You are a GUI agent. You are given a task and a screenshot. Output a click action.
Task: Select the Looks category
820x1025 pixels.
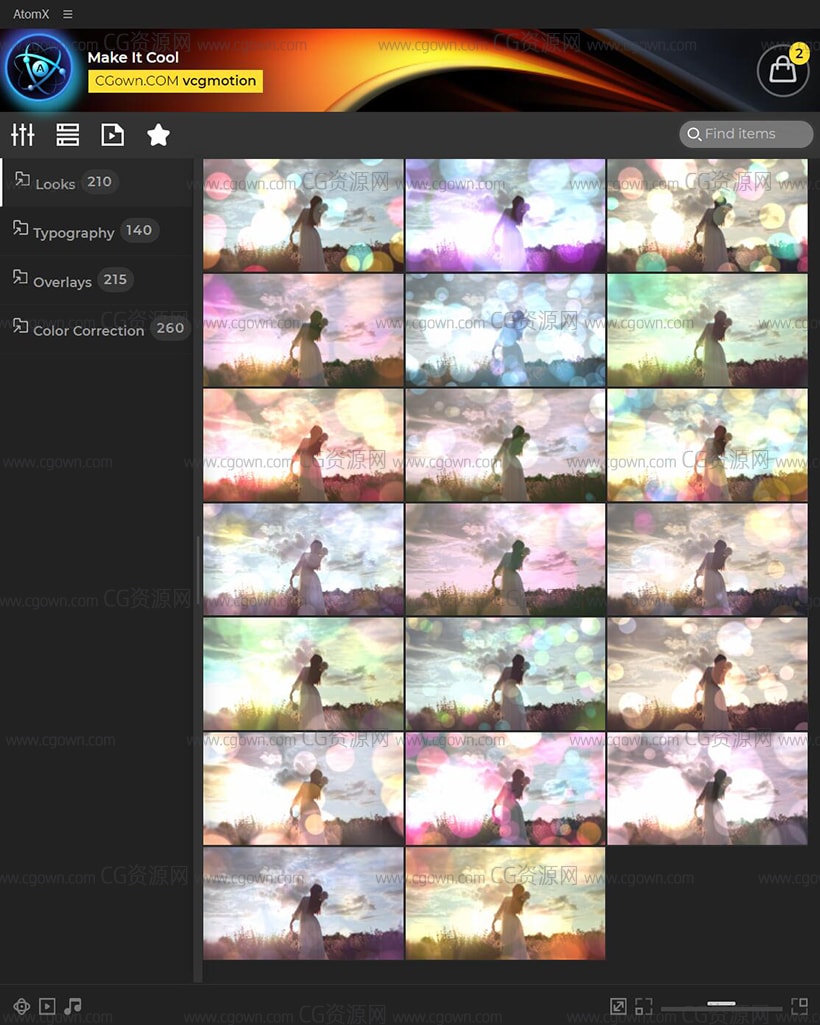(x=97, y=182)
